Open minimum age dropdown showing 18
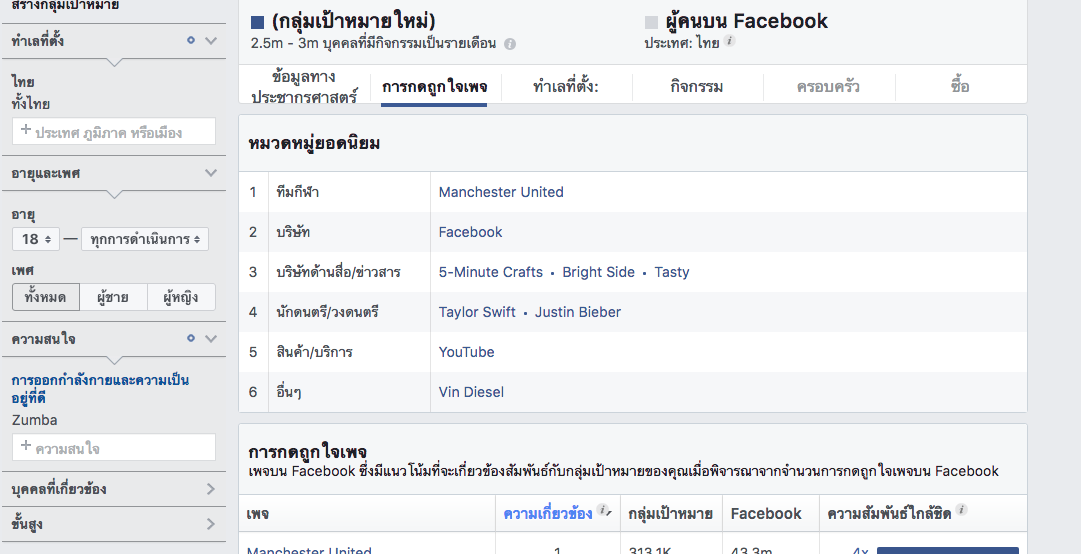 pyautogui.click(x=36, y=239)
